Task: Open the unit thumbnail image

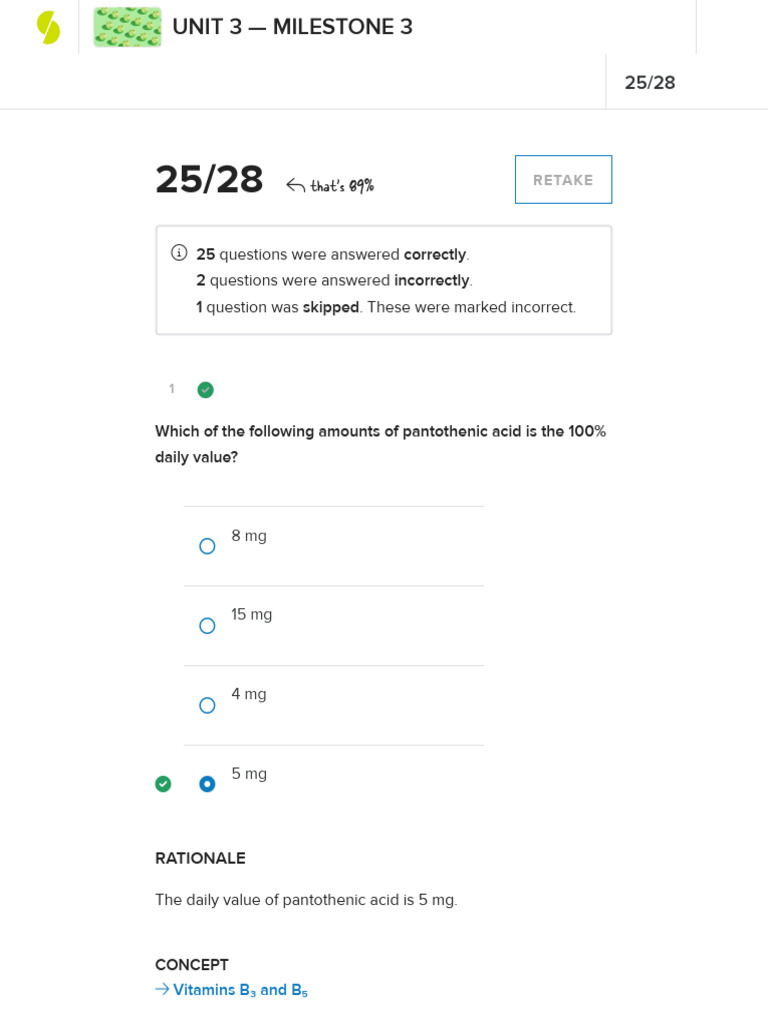Action: [127, 27]
